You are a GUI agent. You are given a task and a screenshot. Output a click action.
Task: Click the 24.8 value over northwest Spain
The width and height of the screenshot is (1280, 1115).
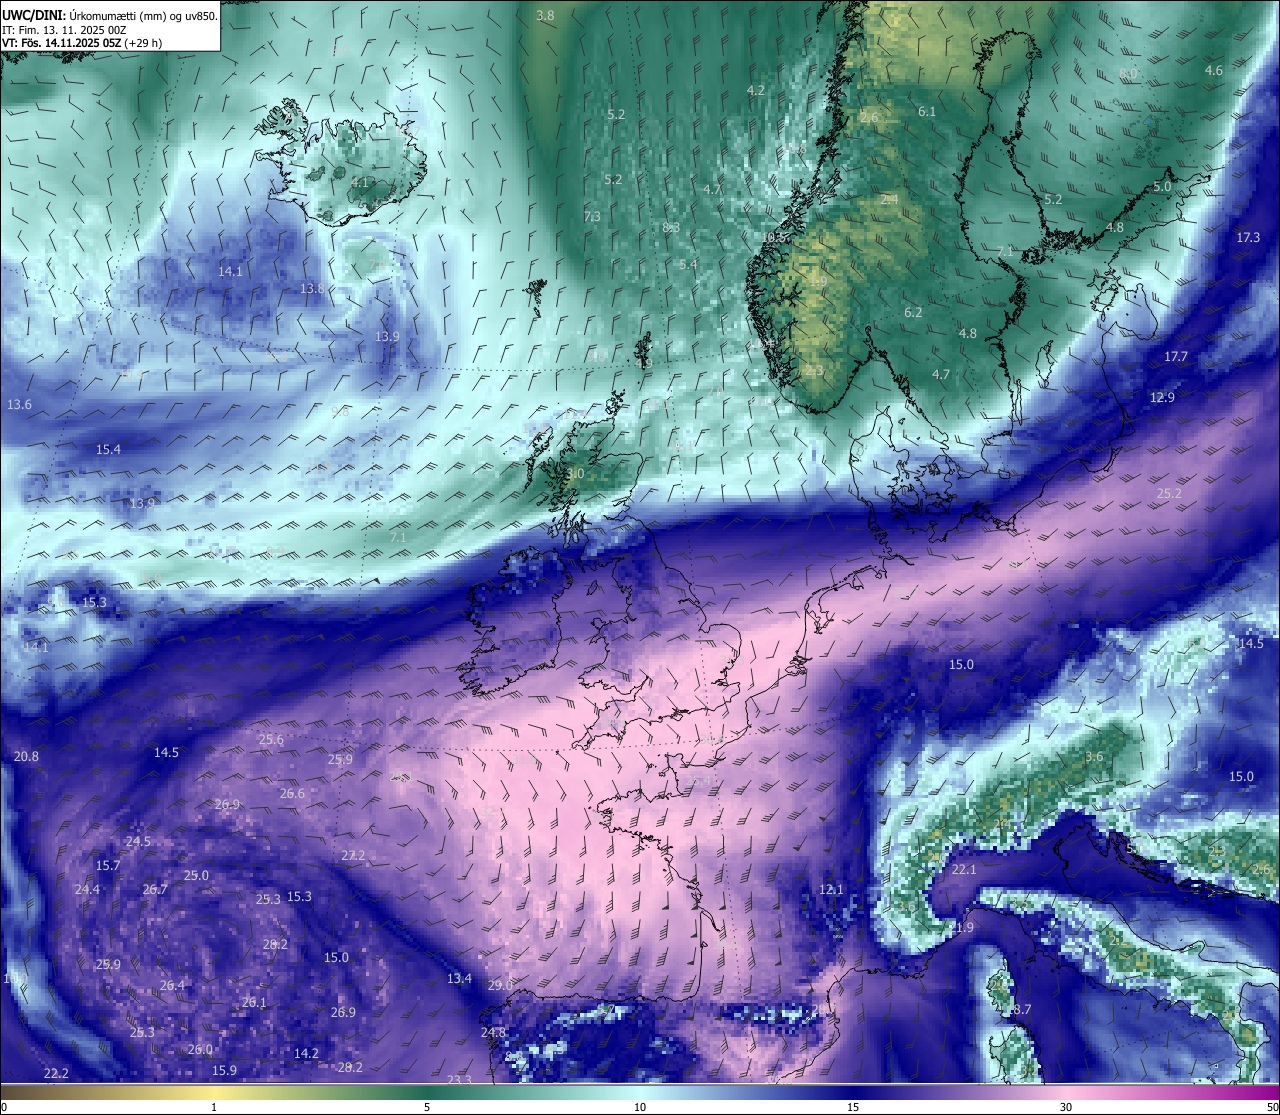493,1033
